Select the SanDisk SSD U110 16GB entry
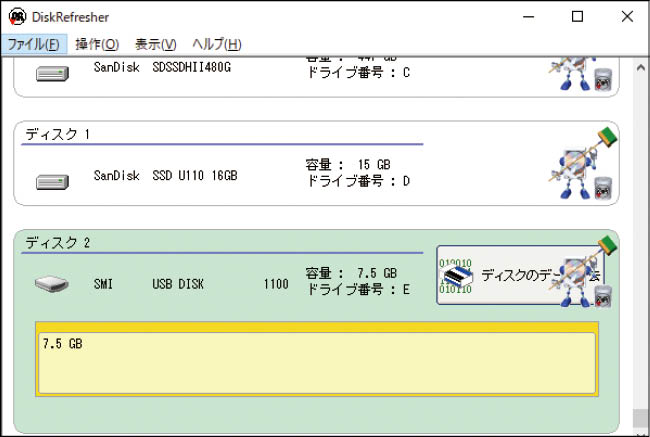Screen dimensions: 650x437 coord(165,174)
